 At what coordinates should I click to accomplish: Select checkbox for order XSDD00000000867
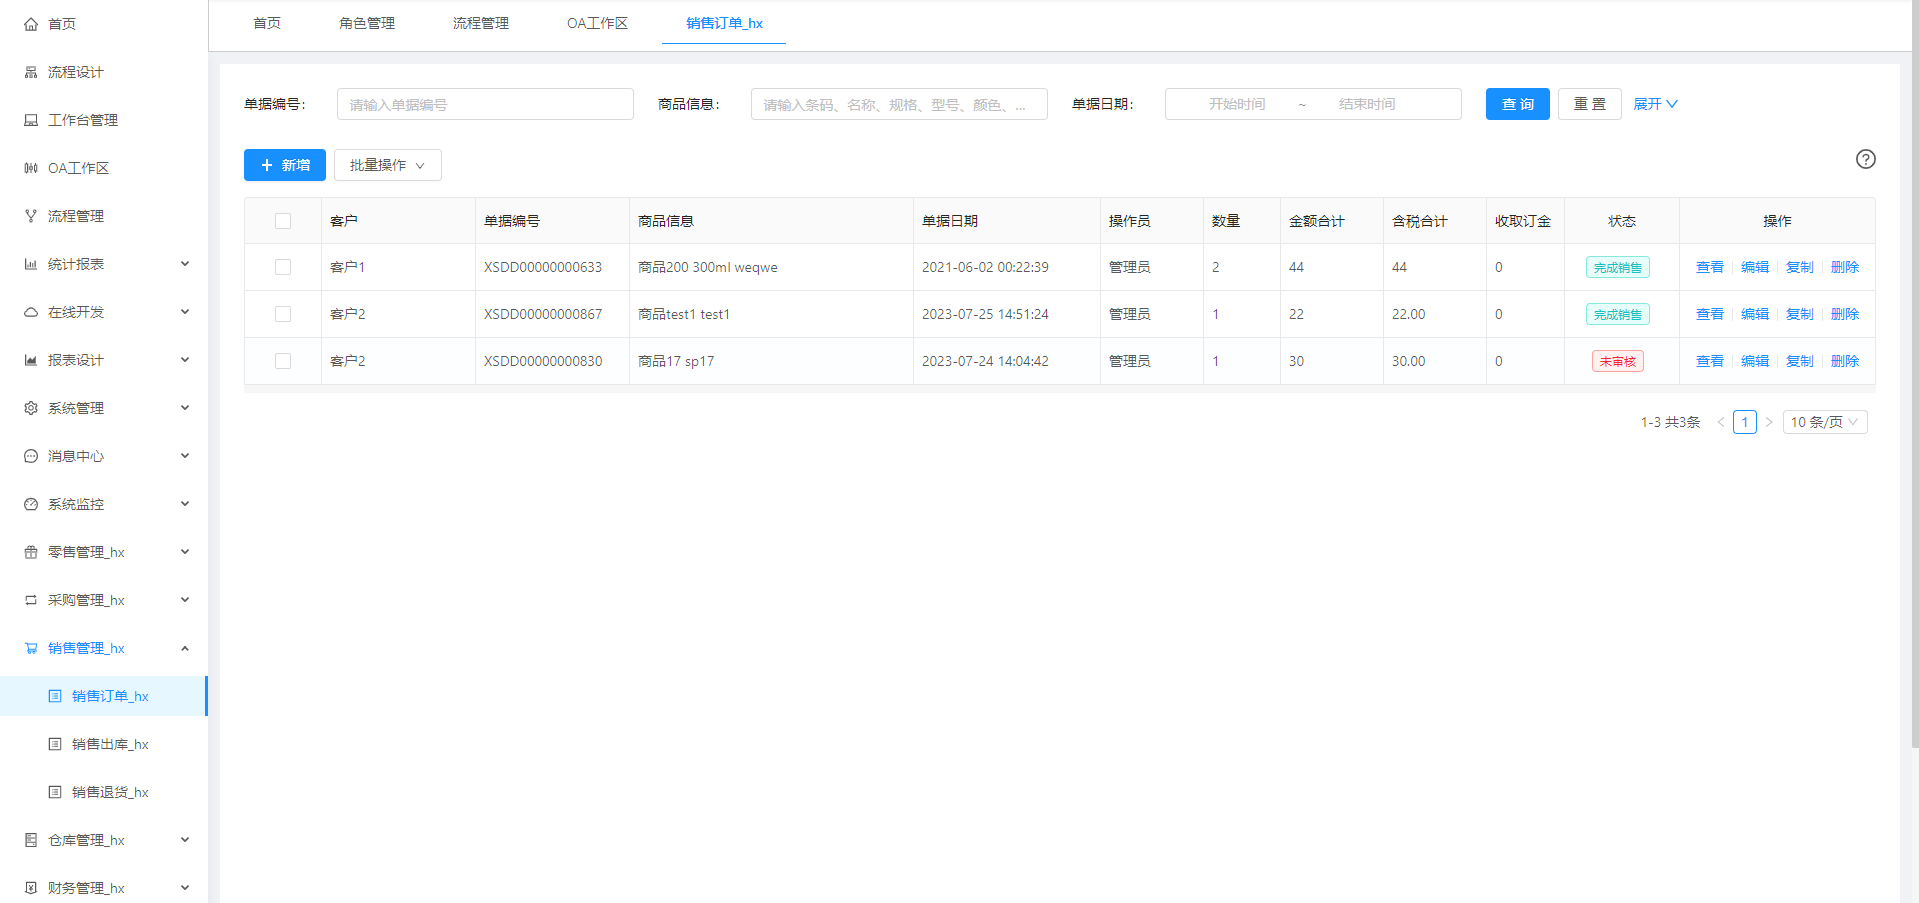[x=283, y=314]
